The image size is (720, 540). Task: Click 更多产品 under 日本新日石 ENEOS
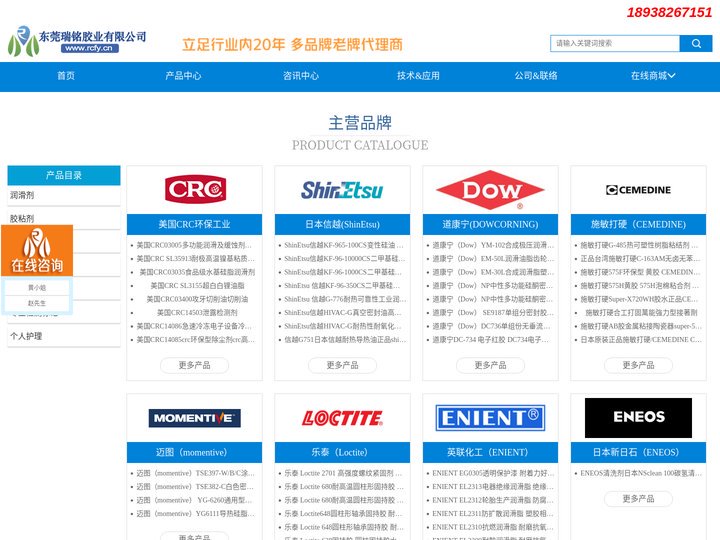point(638,499)
